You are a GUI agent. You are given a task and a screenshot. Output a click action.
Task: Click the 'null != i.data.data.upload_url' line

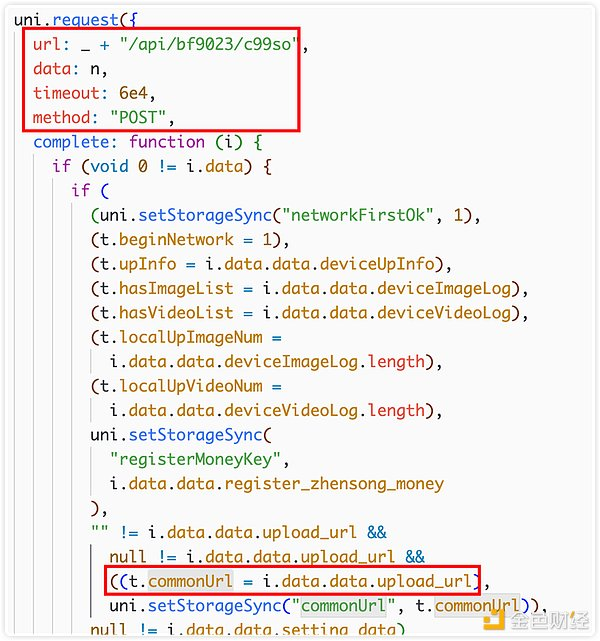point(267,557)
